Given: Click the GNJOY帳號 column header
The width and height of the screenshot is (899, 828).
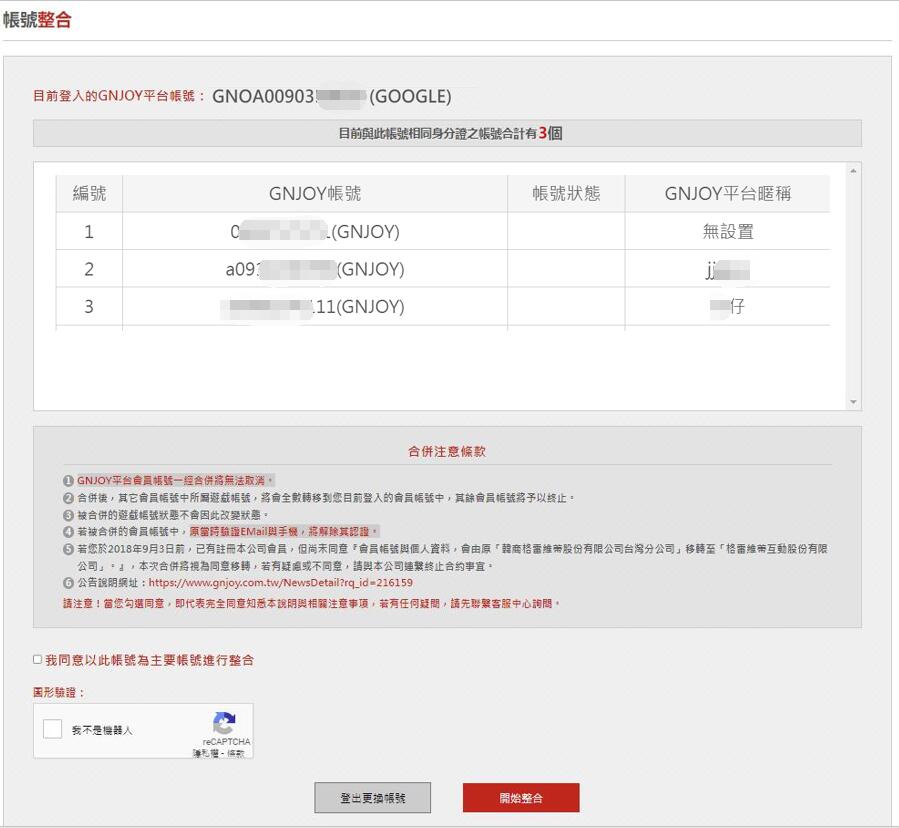Looking at the screenshot, I should click(315, 194).
